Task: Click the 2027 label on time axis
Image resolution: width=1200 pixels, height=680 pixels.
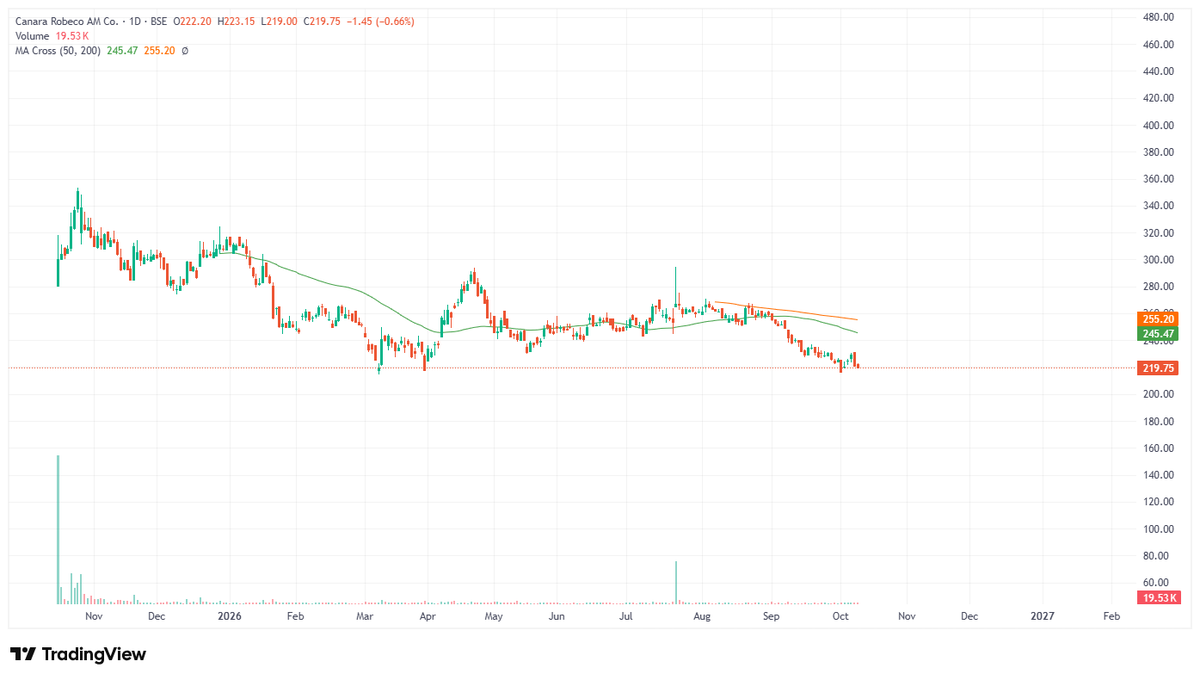Action: pyautogui.click(x=1043, y=617)
